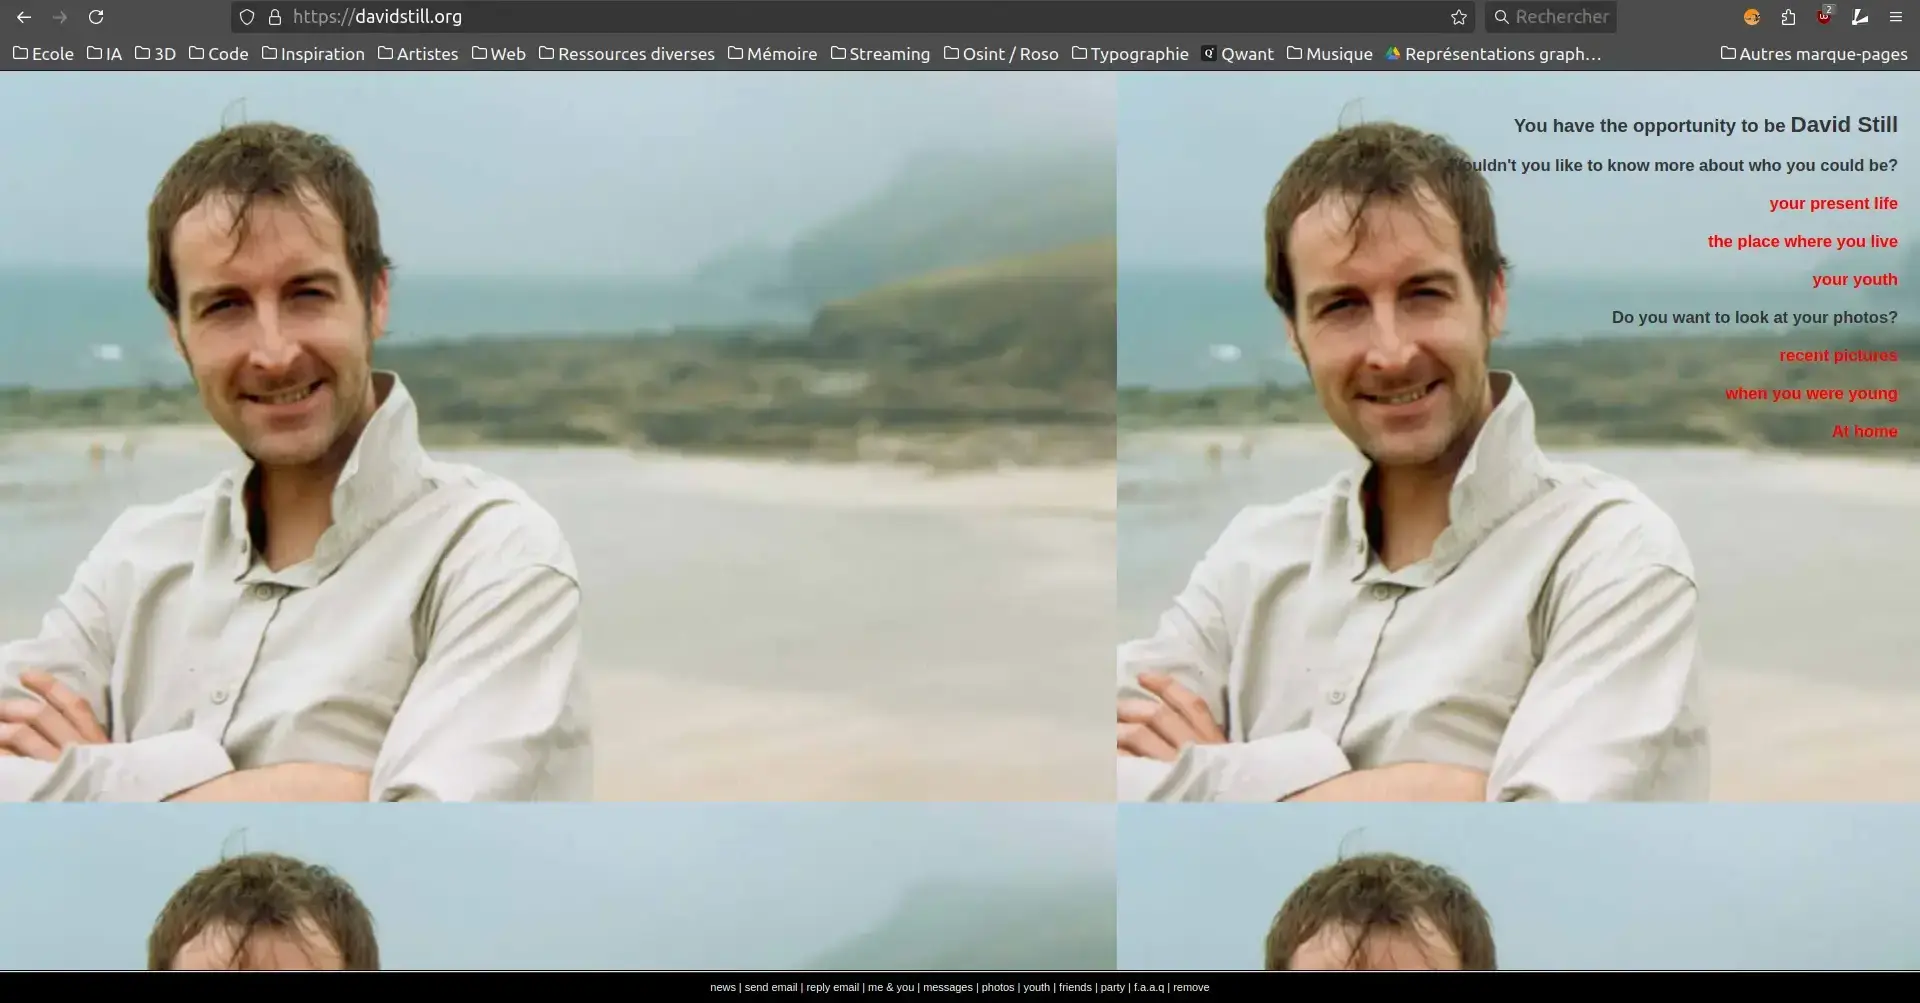Image resolution: width=1920 pixels, height=1003 pixels.
Task: Expand the Inspiration bookmarks folder
Action: 313,54
